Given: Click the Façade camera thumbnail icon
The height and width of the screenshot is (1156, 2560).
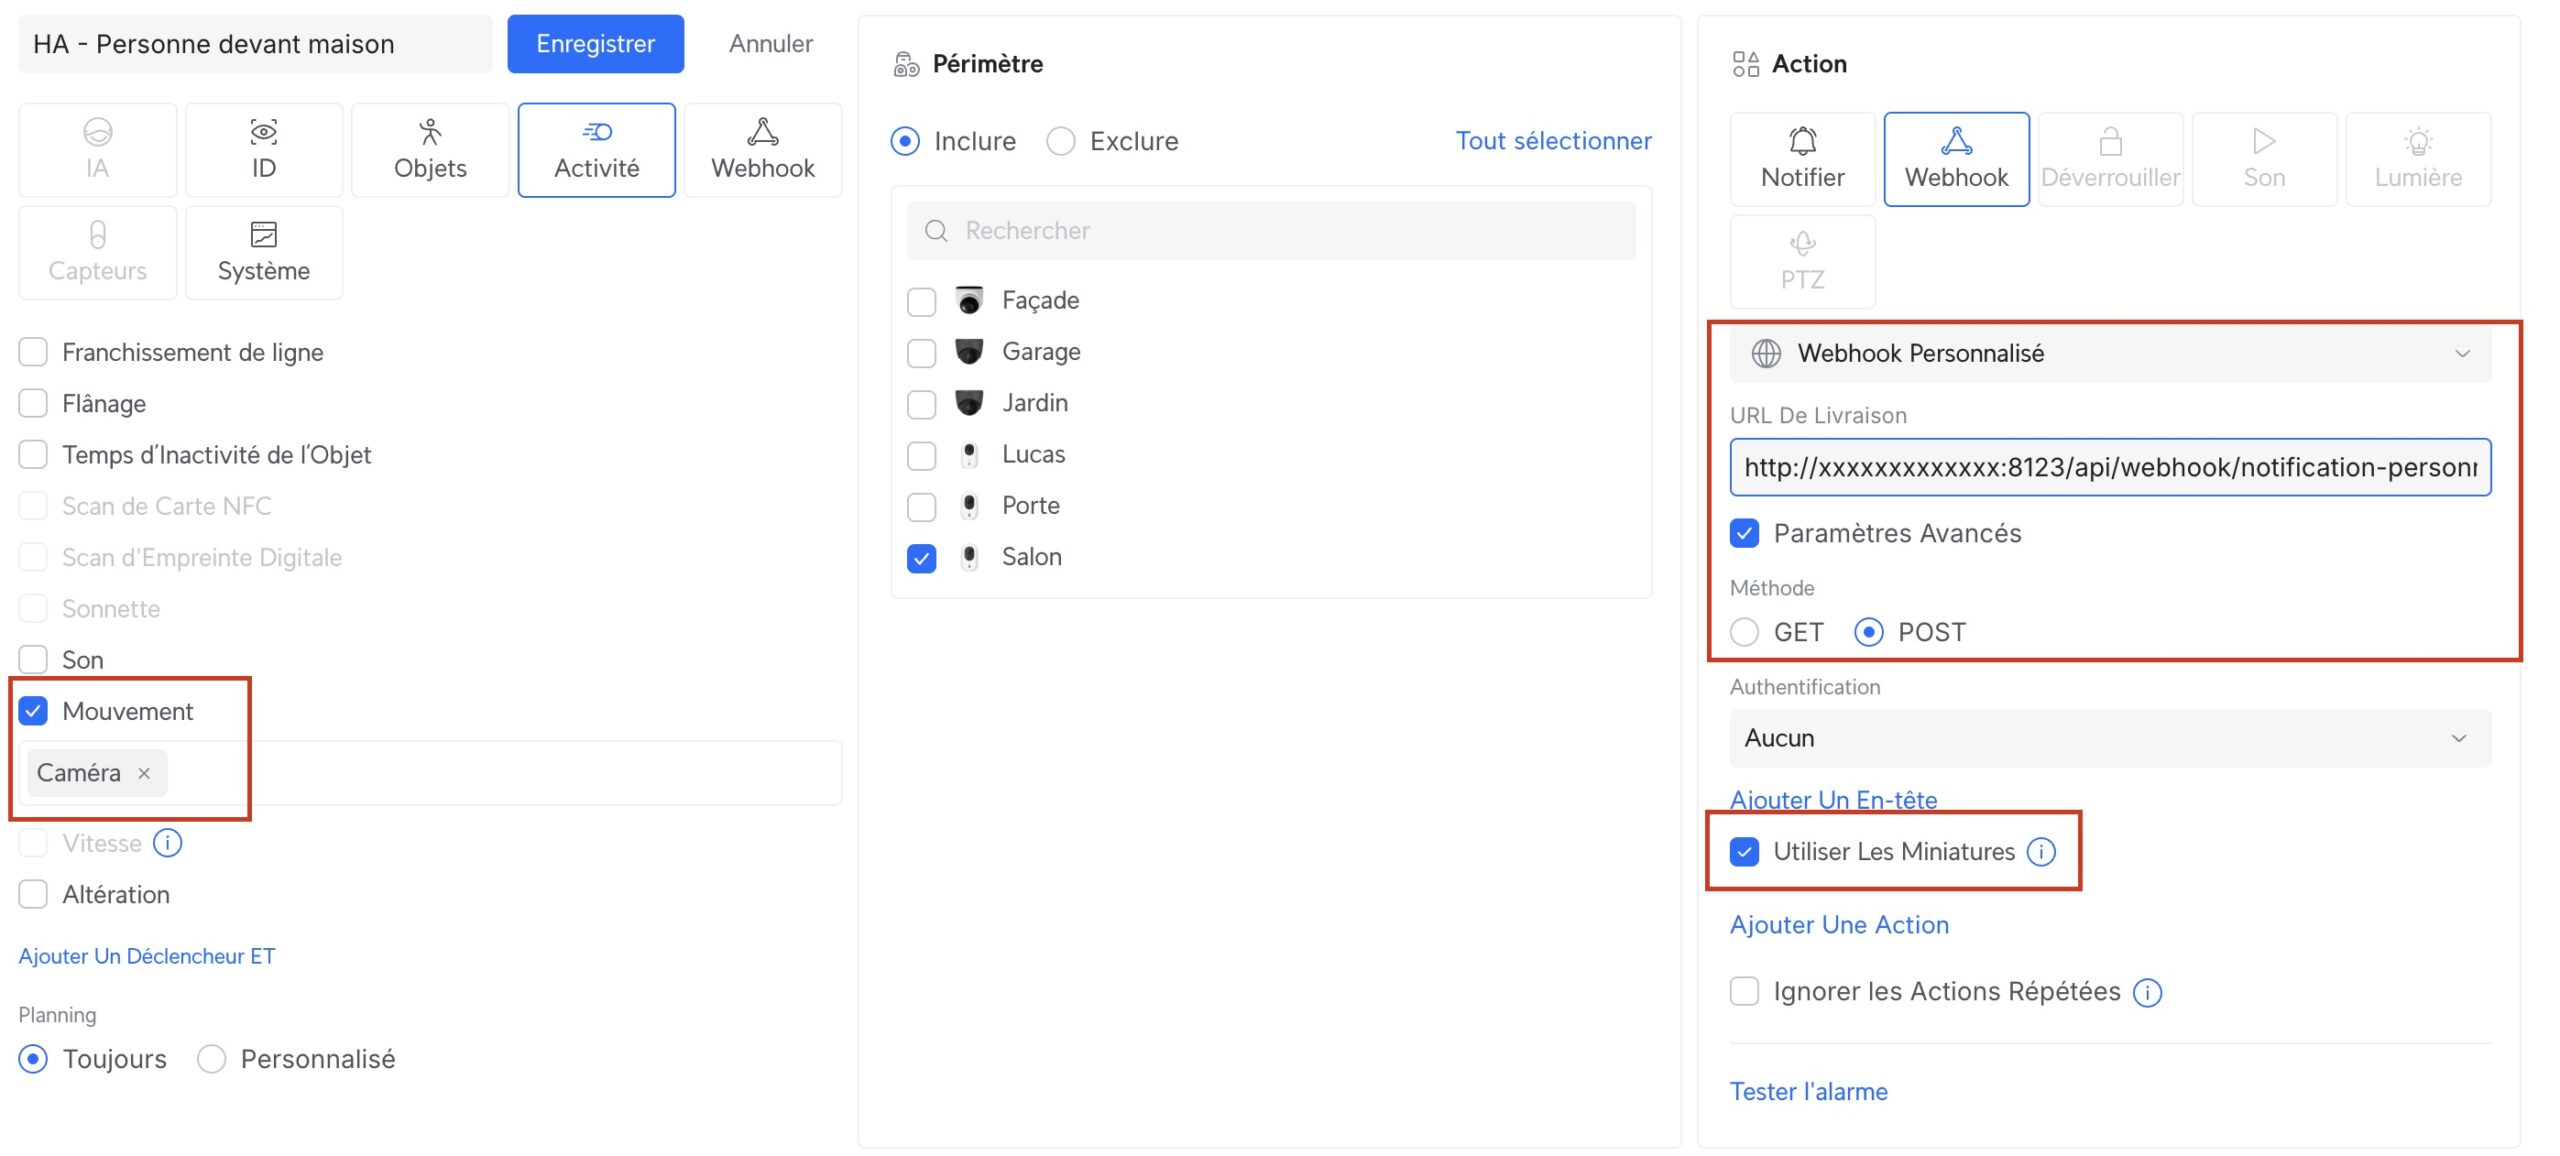Looking at the screenshot, I should point(969,300).
